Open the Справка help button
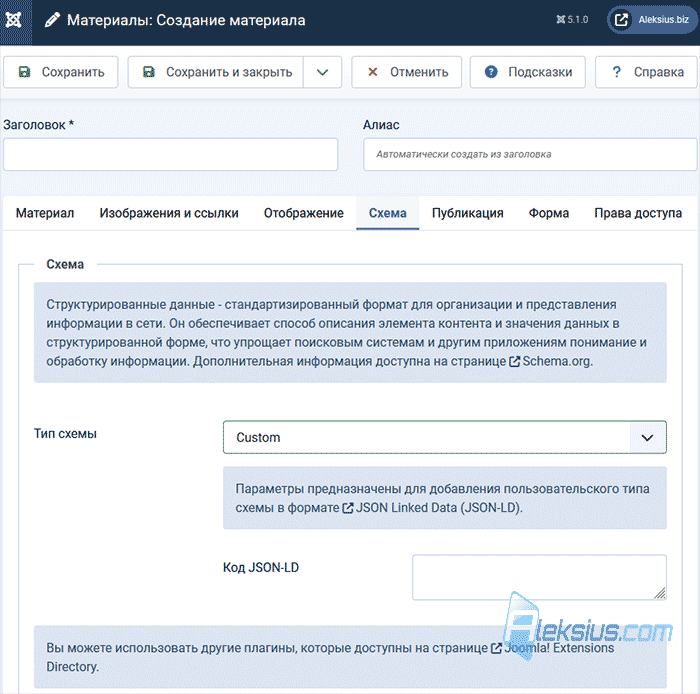Screen dimensions: 700x694 point(646,72)
